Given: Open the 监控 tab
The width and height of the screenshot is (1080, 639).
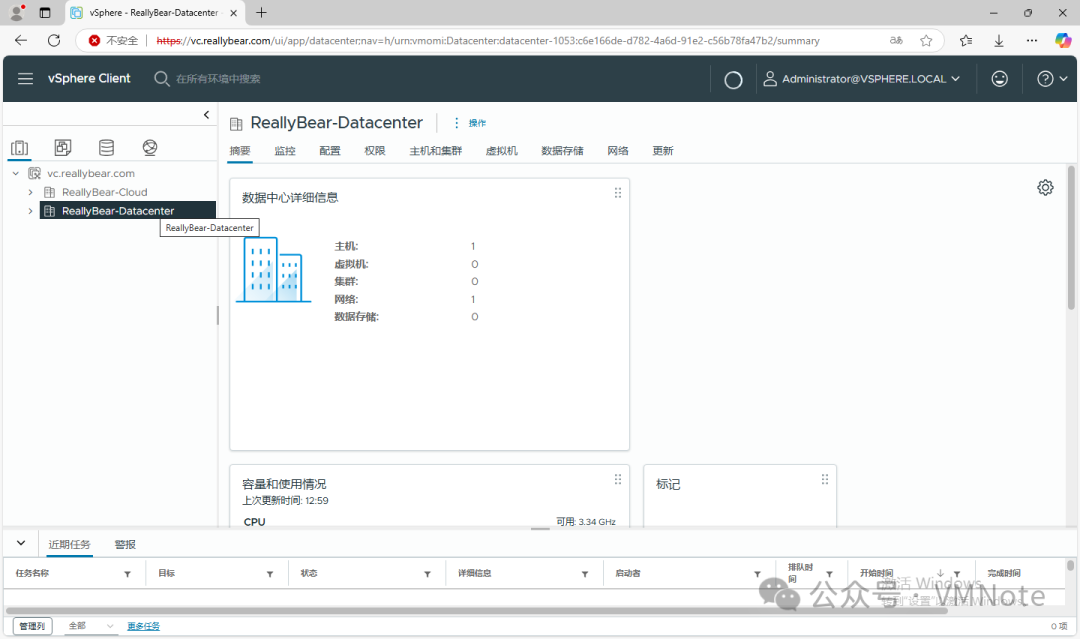Looking at the screenshot, I should pyautogui.click(x=284, y=151).
